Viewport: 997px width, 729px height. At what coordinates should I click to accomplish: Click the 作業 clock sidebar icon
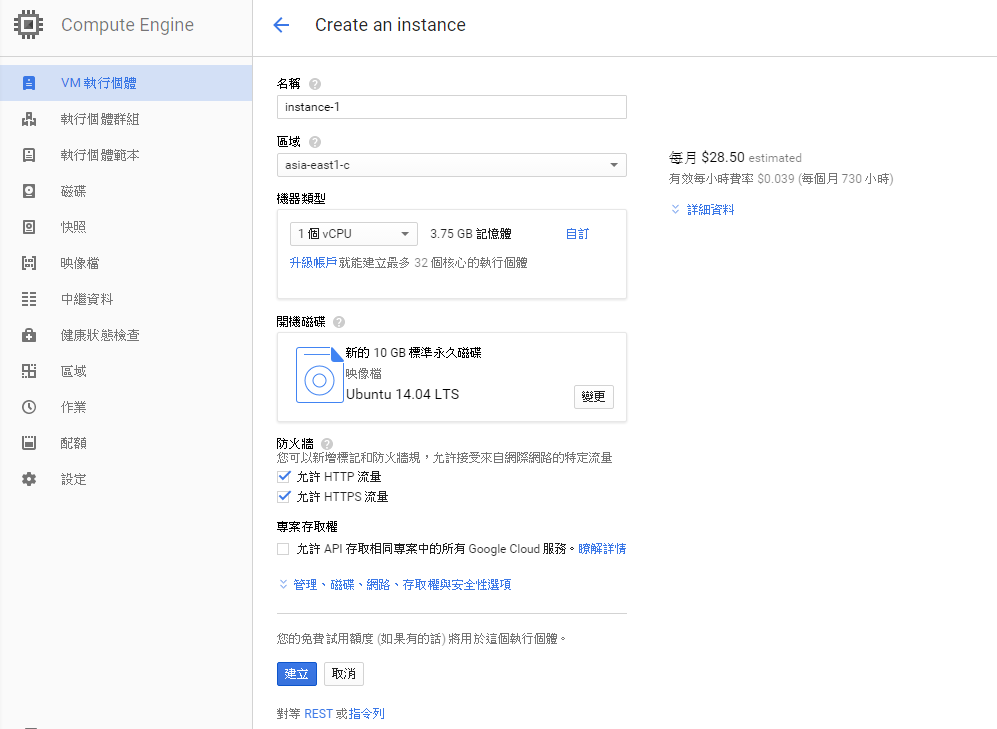pos(29,407)
